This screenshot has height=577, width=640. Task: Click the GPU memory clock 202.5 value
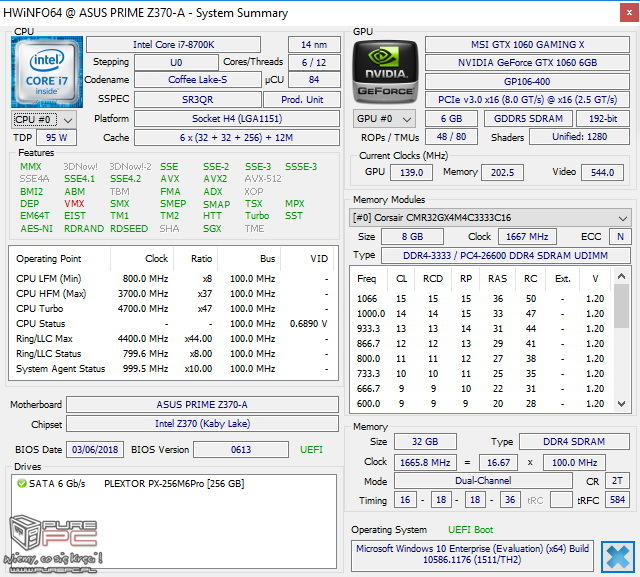point(502,172)
